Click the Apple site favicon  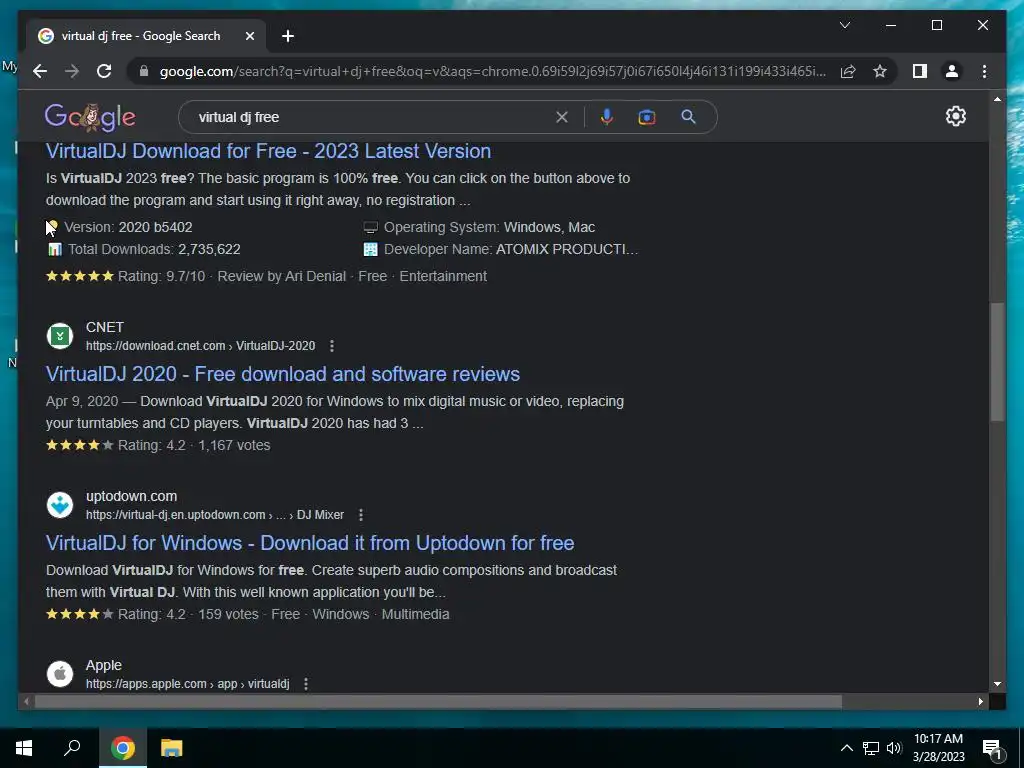point(60,674)
